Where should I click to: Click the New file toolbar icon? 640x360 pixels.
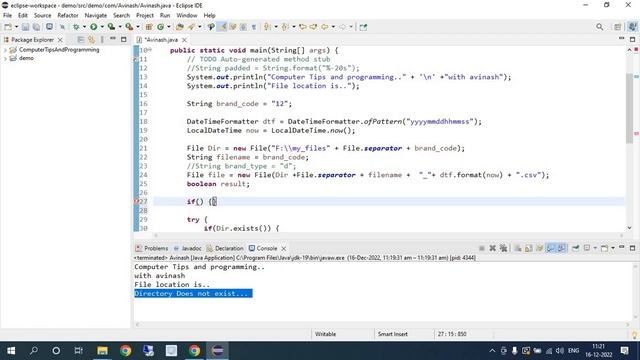click(8, 27)
